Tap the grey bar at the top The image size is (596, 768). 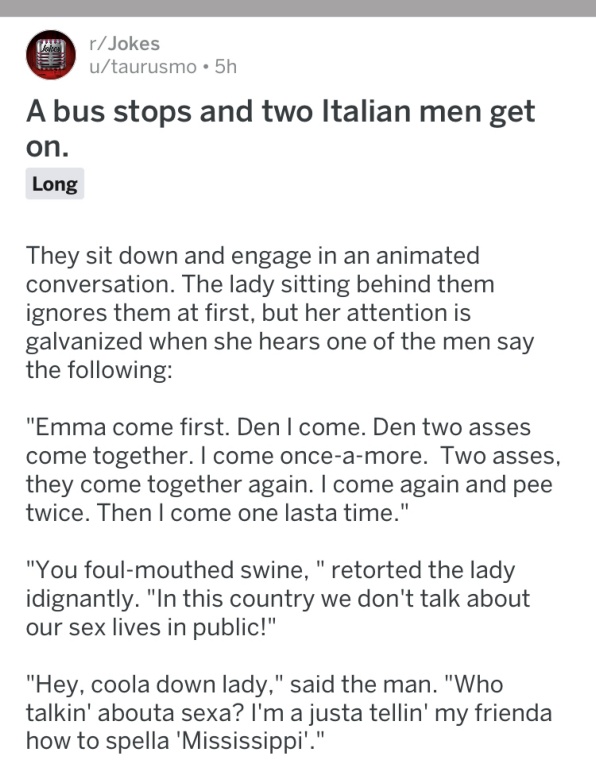[x=298, y=8]
